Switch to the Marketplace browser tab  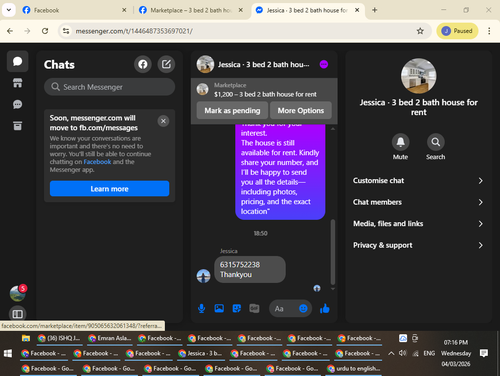190,10
